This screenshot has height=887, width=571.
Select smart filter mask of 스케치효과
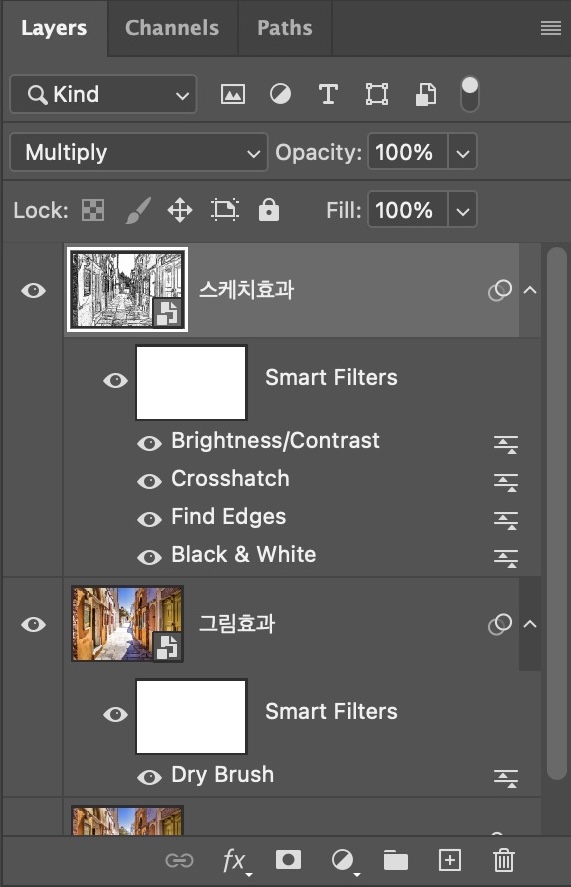click(191, 382)
